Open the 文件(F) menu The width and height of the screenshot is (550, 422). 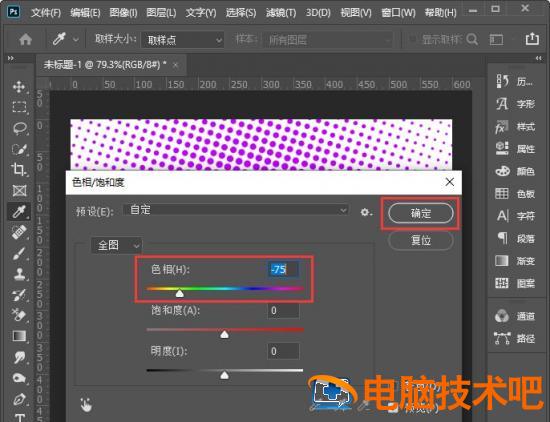click(46, 13)
